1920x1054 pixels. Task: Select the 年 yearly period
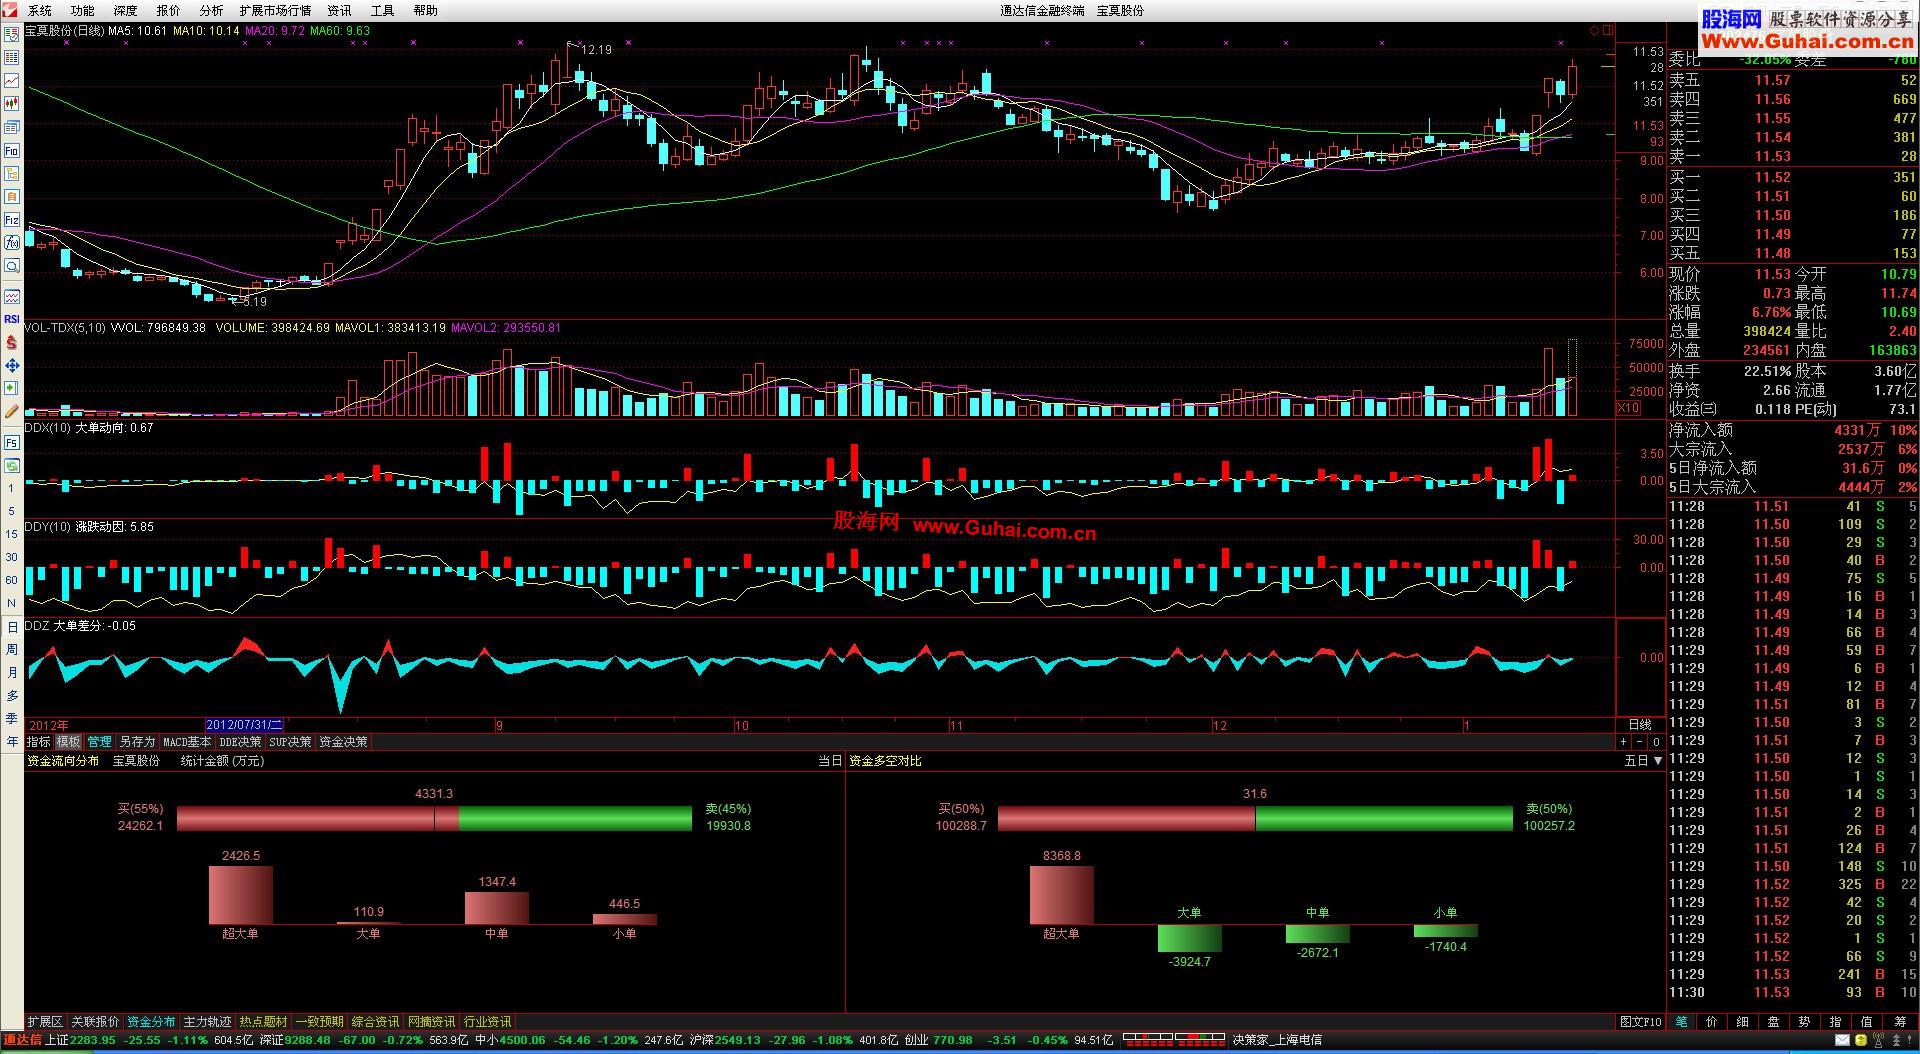pyautogui.click(x=12, y=742)
